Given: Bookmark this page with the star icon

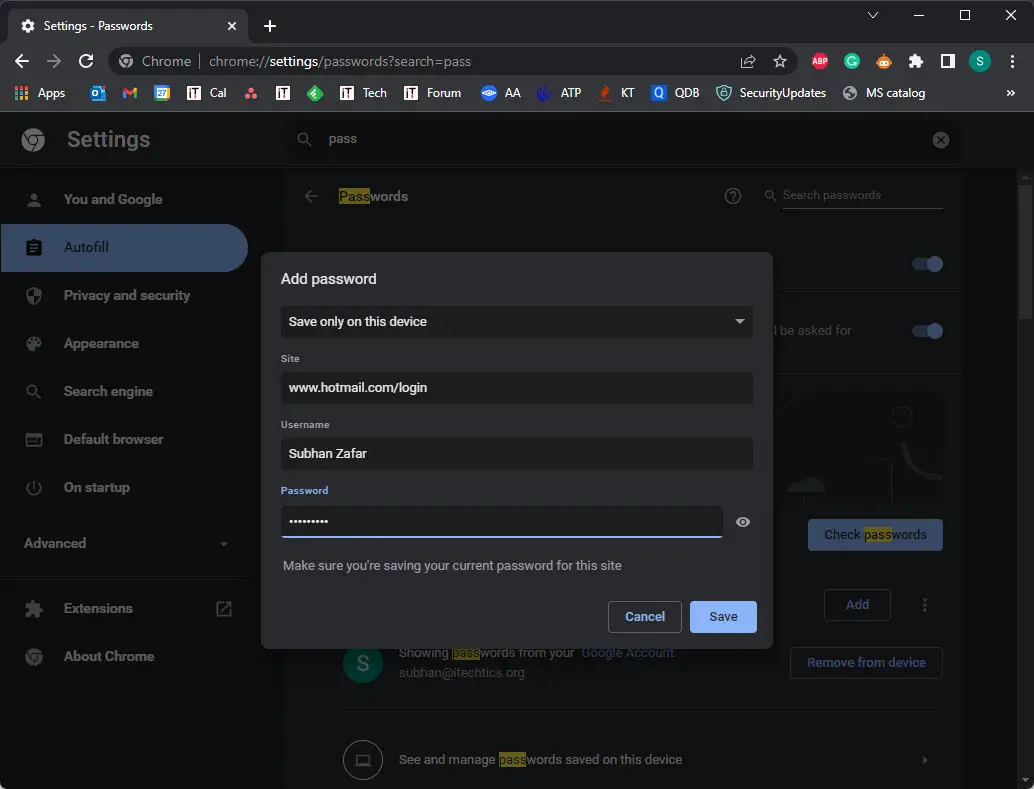Looking at the screenshot, I should (x=780, y=61).
